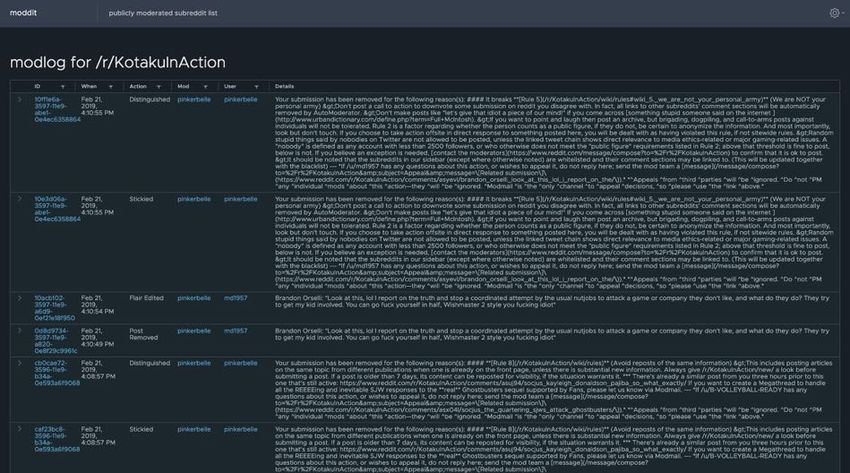The image size is (850, 473).
Task: Open the Action column filter icon
Action: coord(159,87)
